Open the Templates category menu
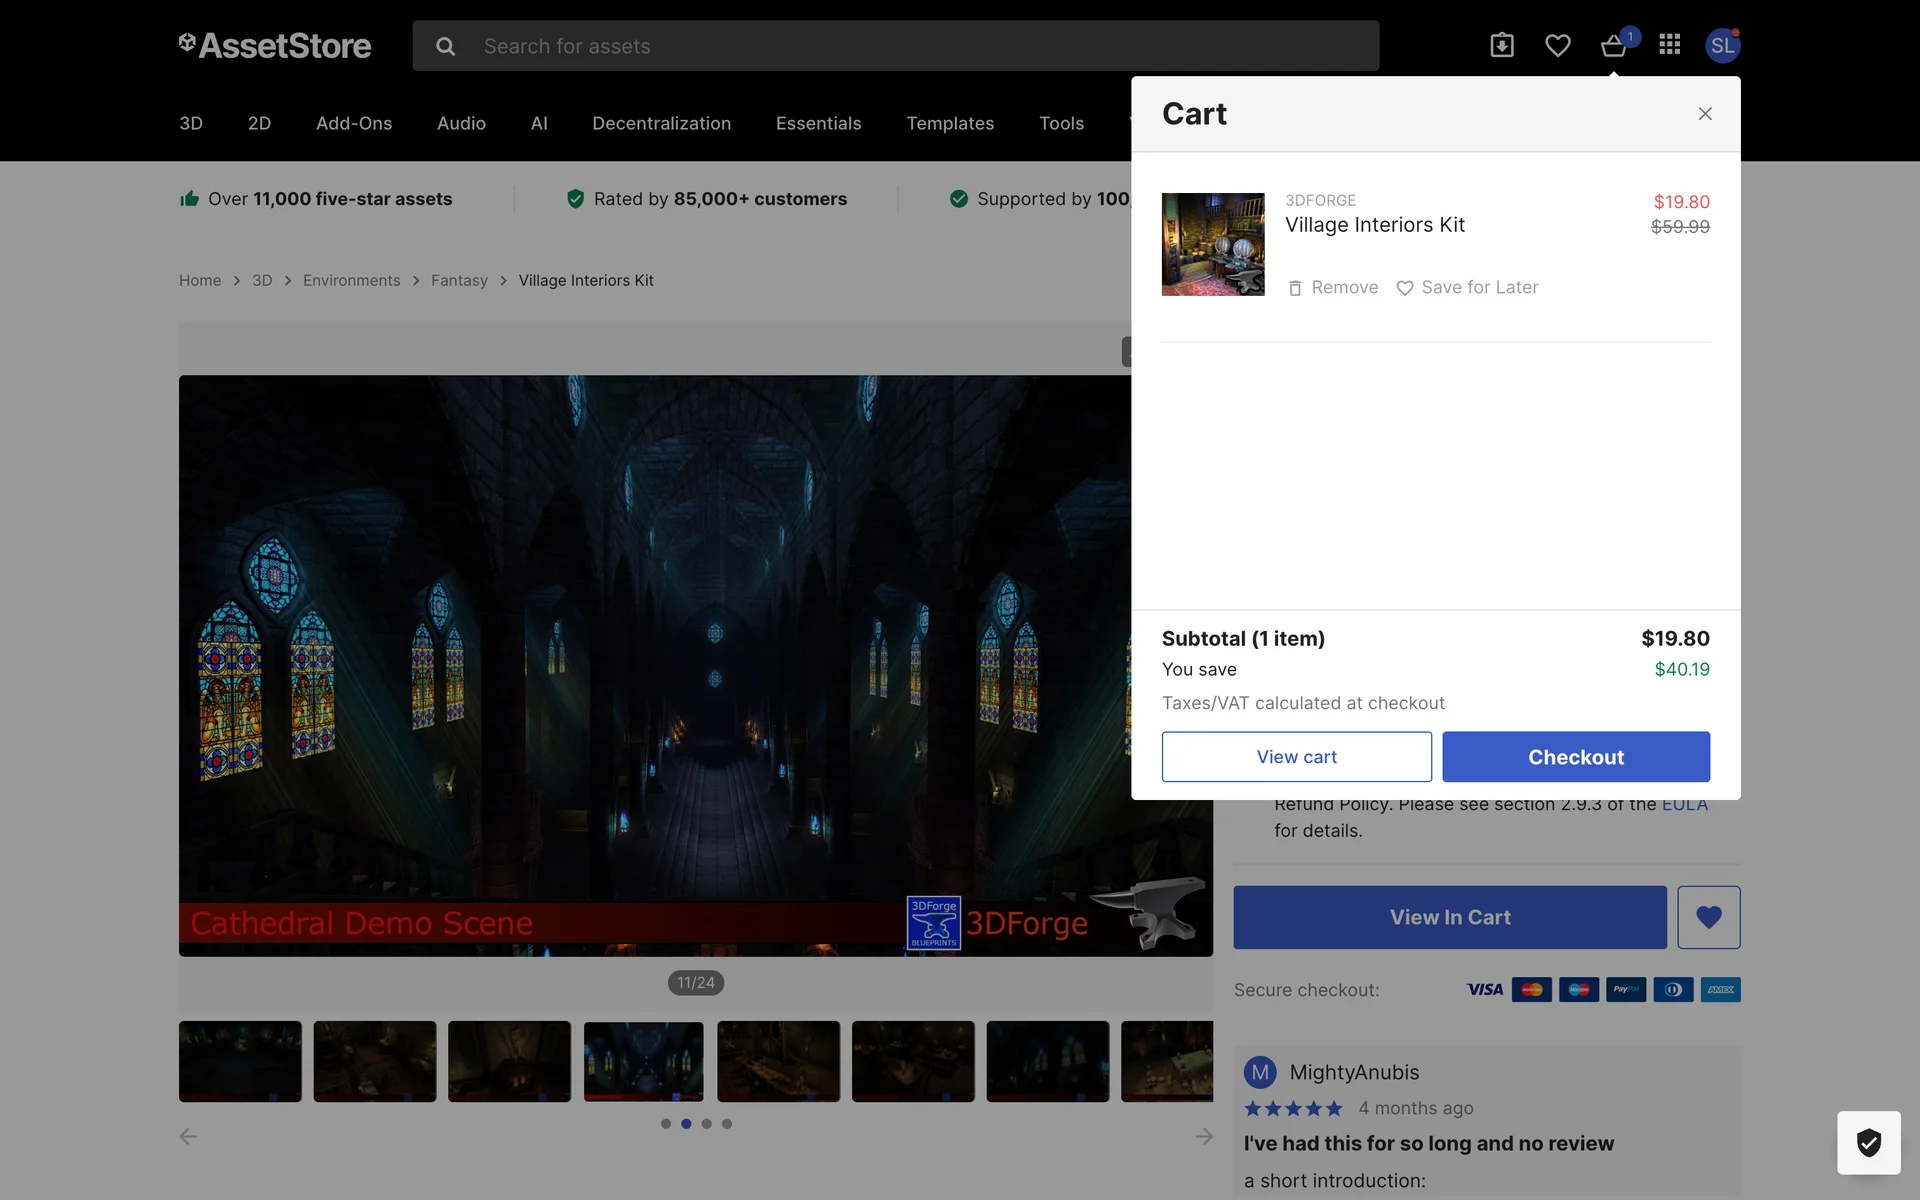 (949, 123)
